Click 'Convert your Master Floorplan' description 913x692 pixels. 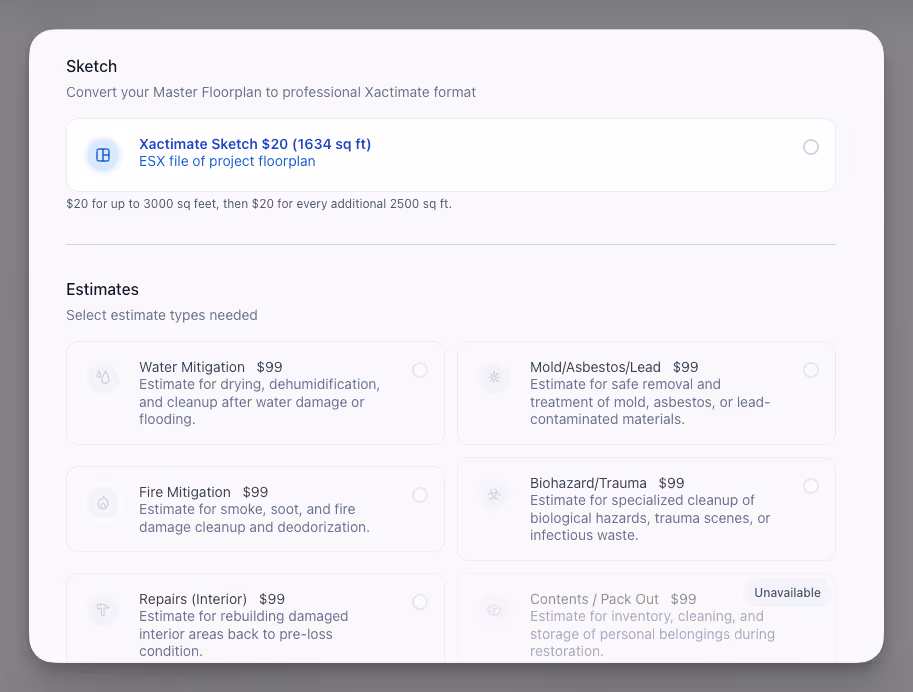coord(271,92)
